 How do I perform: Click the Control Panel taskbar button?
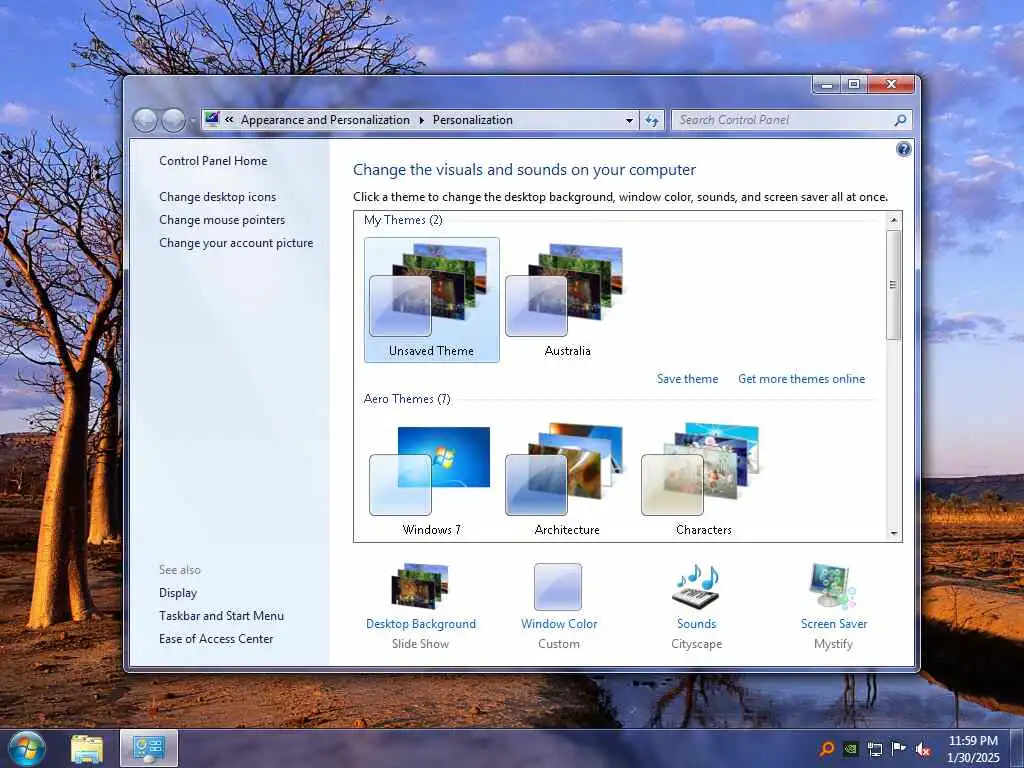pos(149,748)
